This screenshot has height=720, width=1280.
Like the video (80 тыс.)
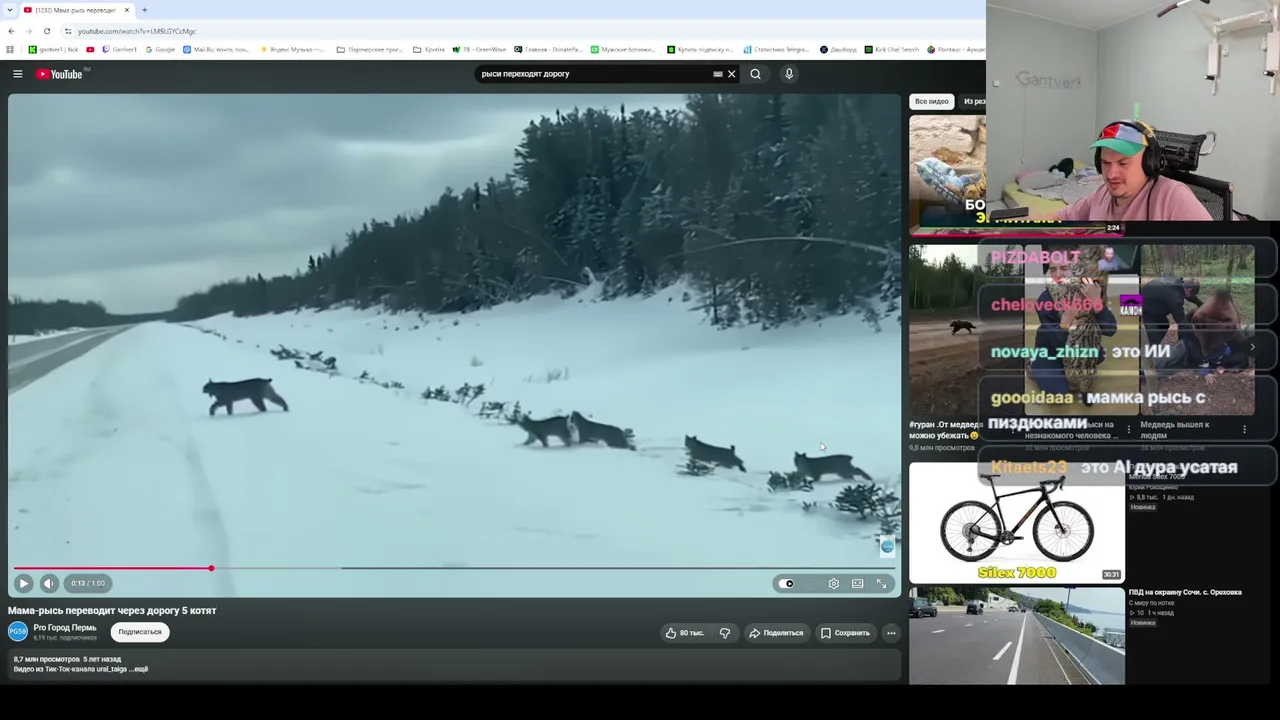pos(685,633)
